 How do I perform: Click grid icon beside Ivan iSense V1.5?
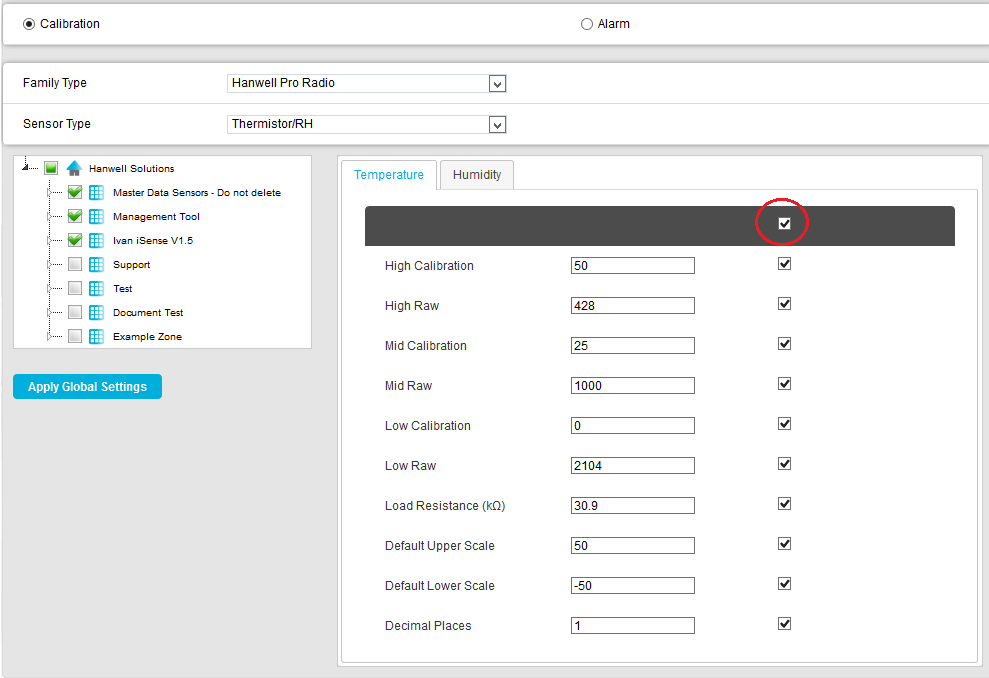(x=97, y=240)
